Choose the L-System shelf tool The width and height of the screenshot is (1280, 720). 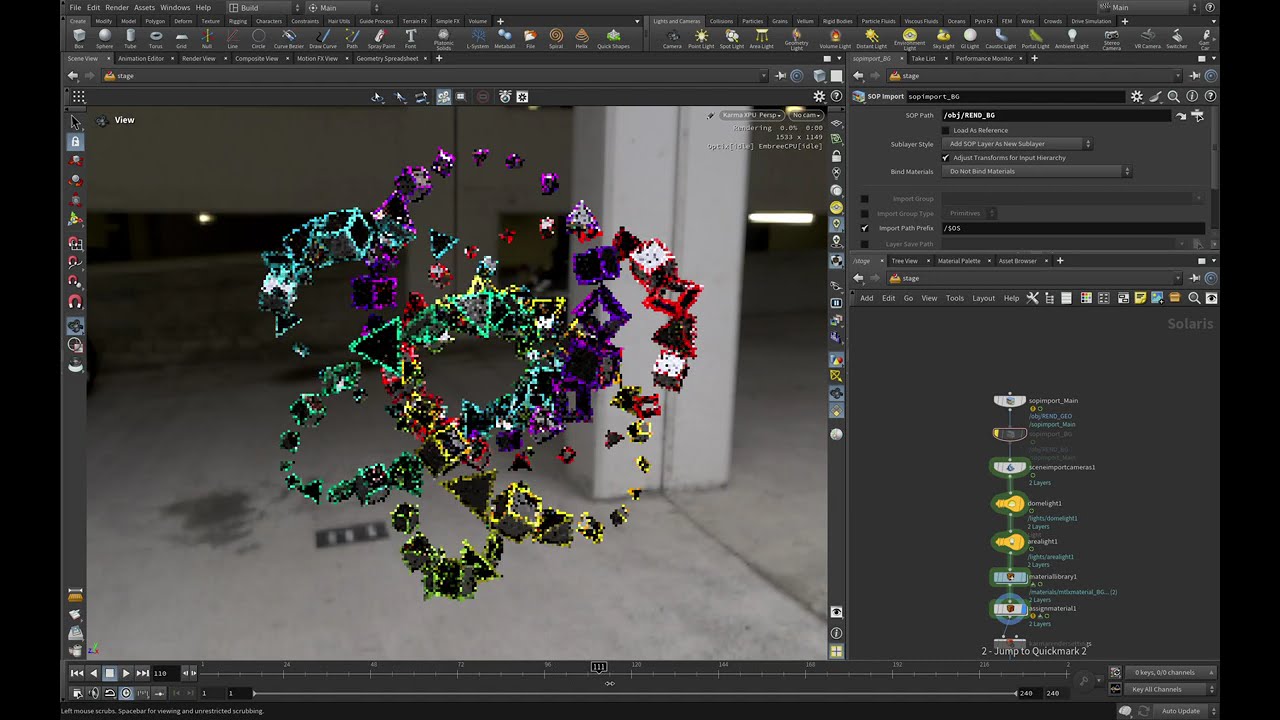(478, 38)
